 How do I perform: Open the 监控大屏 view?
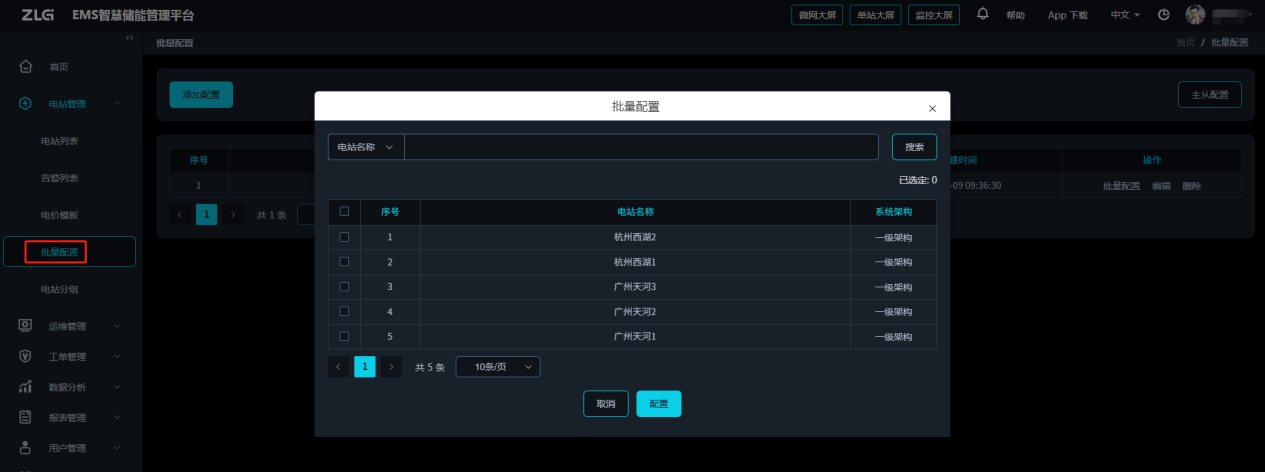point(934,15)
